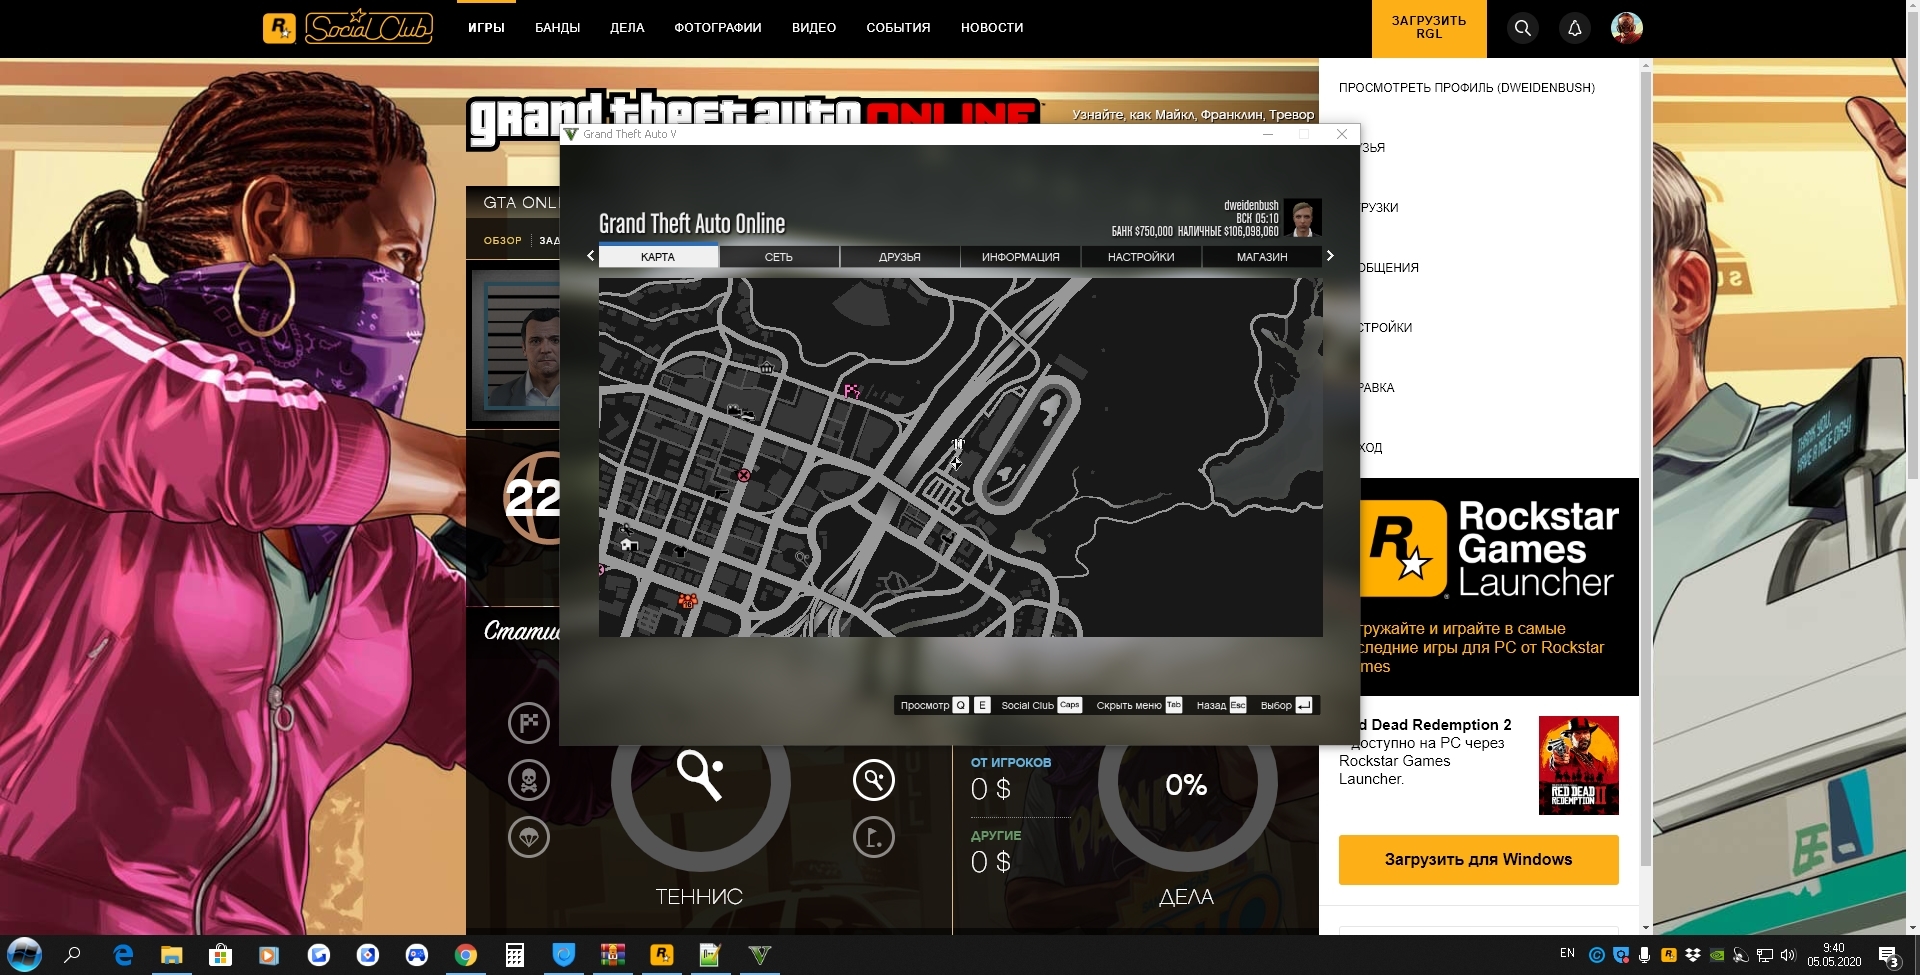
Task: Switch to the НАСТРОЙКИ tab in GTA Online
Action: [1141, 257]
